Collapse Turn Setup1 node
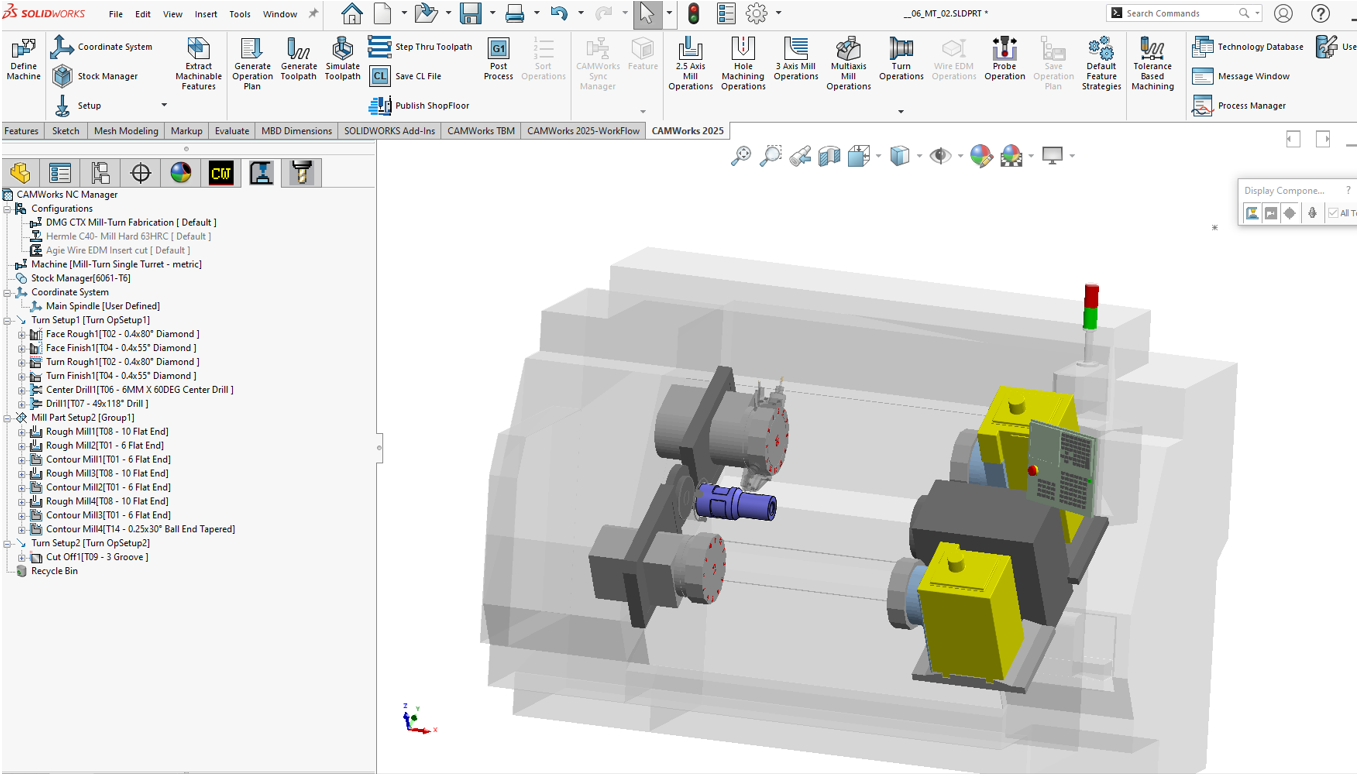Screen dimensions: 1359x774 [7, 321]
